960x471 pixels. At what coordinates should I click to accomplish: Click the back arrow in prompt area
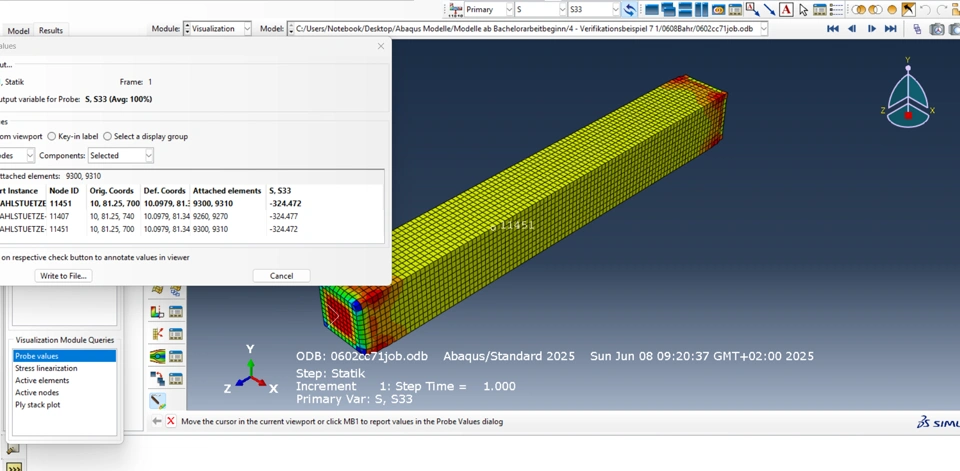tap(157, 421)
